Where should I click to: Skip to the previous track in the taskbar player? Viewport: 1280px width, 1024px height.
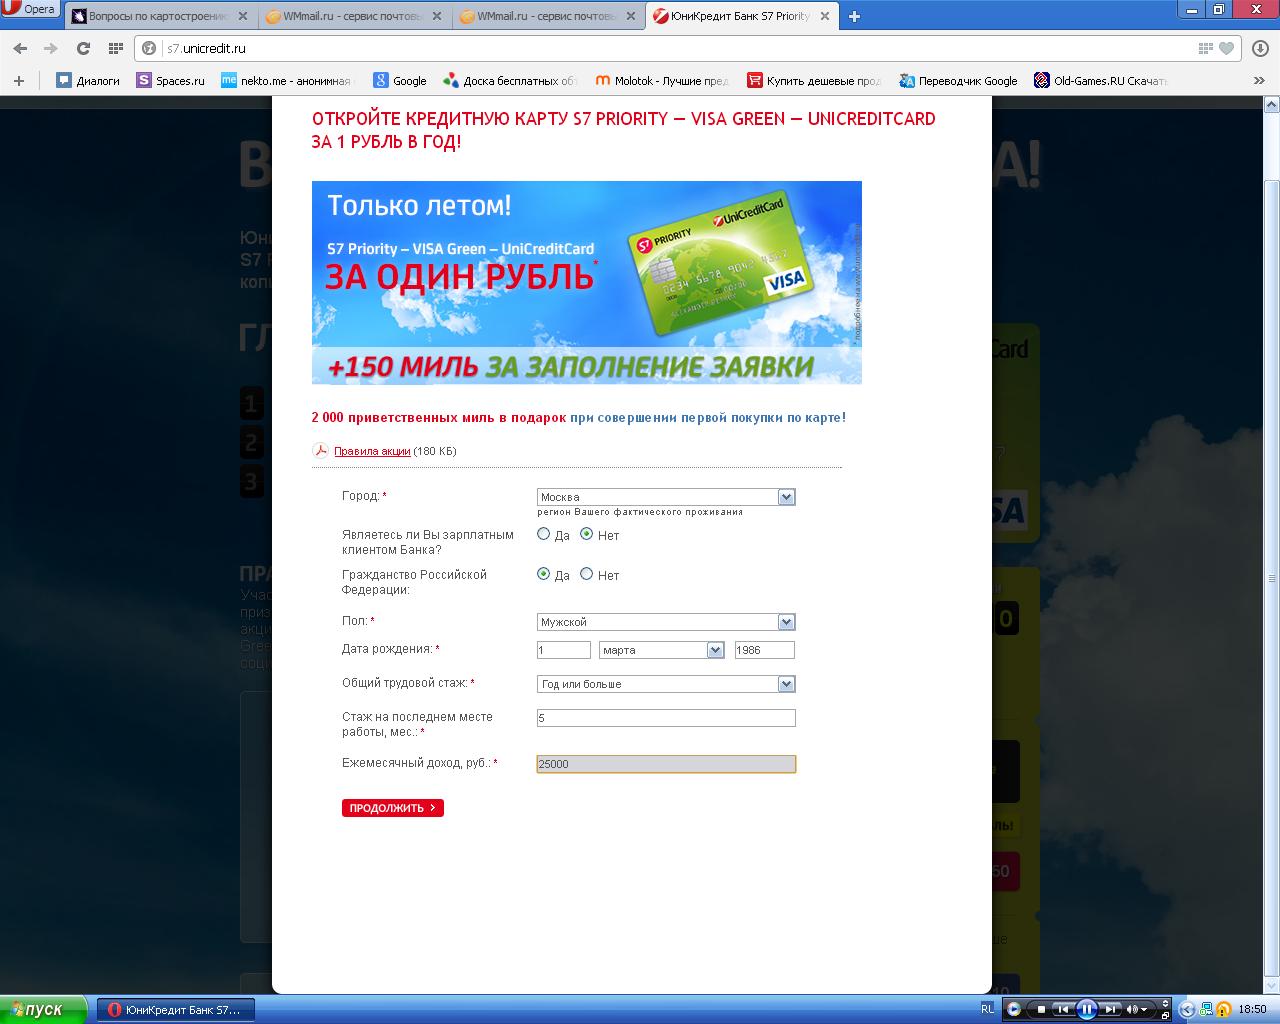pyautogui.click(x=1063, y=1010)
